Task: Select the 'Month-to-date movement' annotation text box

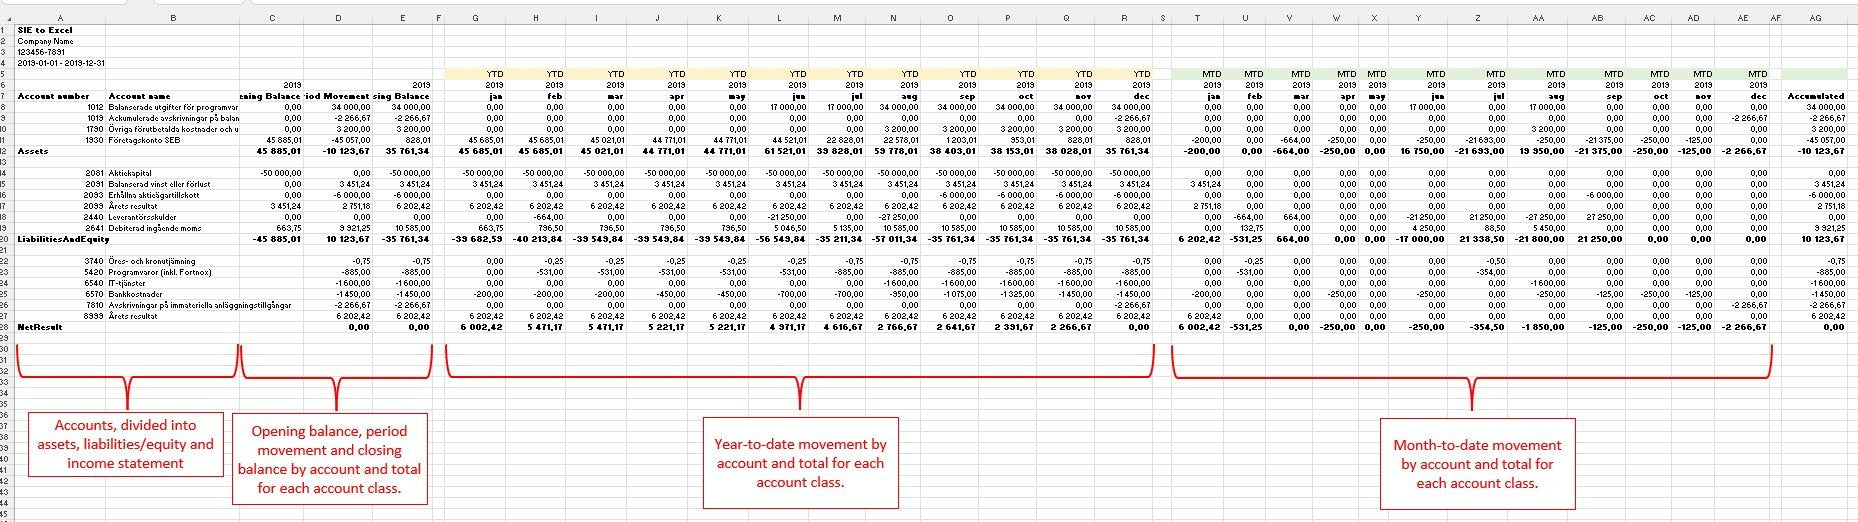Action: [1477, 464]
